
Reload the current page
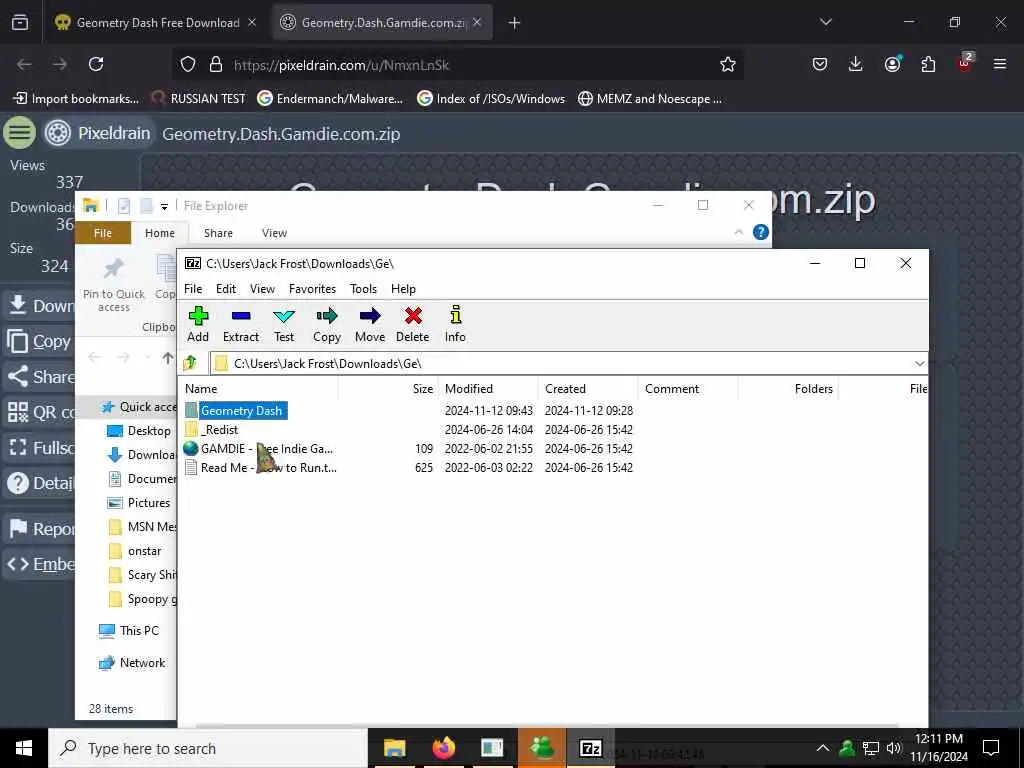(96, 64)
